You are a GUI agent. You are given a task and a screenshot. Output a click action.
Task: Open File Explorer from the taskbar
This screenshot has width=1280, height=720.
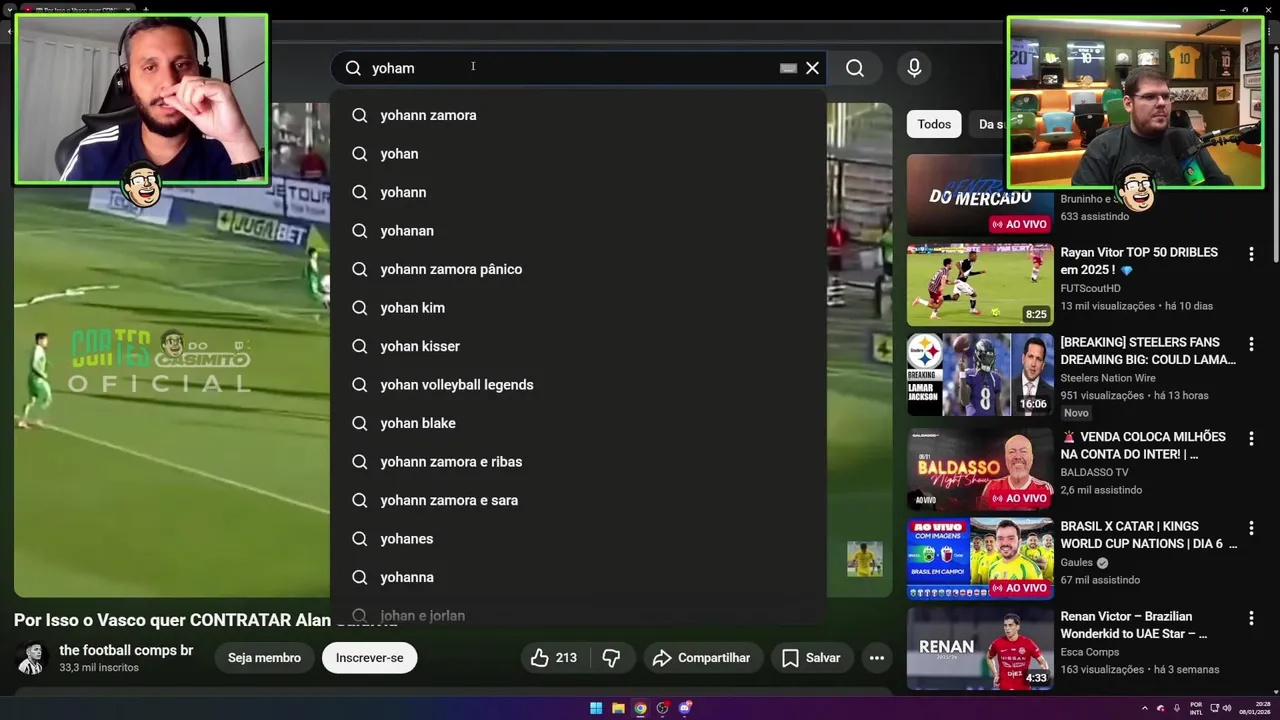point(618,708)
